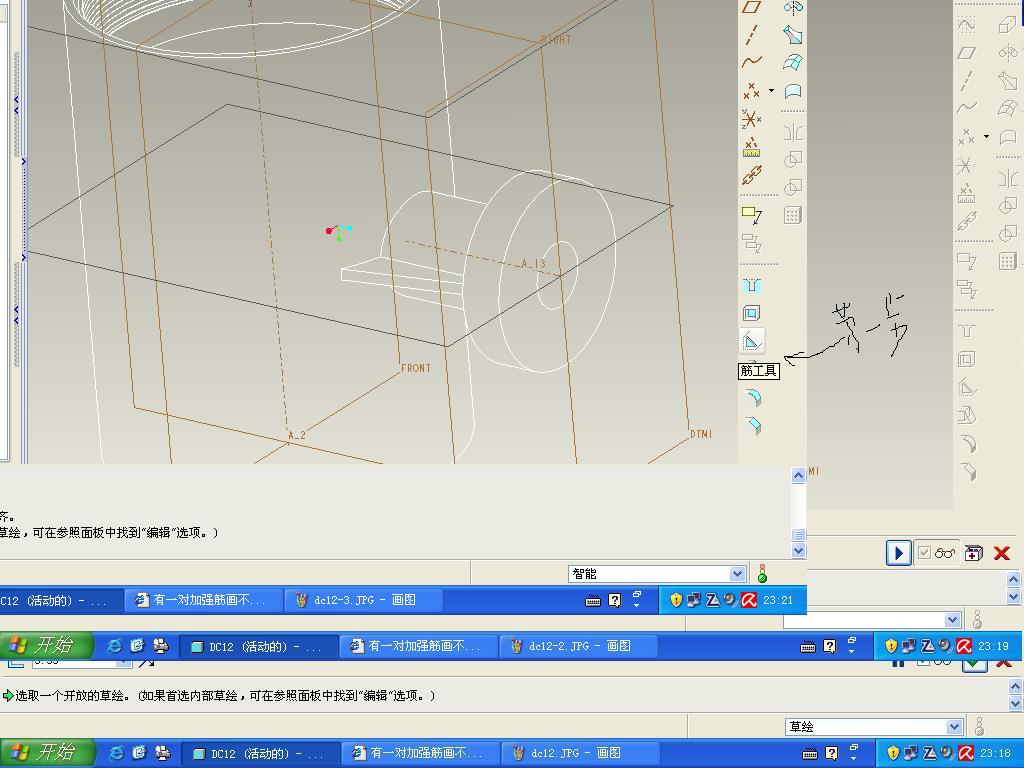
Task: Click the Pattern tool grid icon
Action: point(793,215)
